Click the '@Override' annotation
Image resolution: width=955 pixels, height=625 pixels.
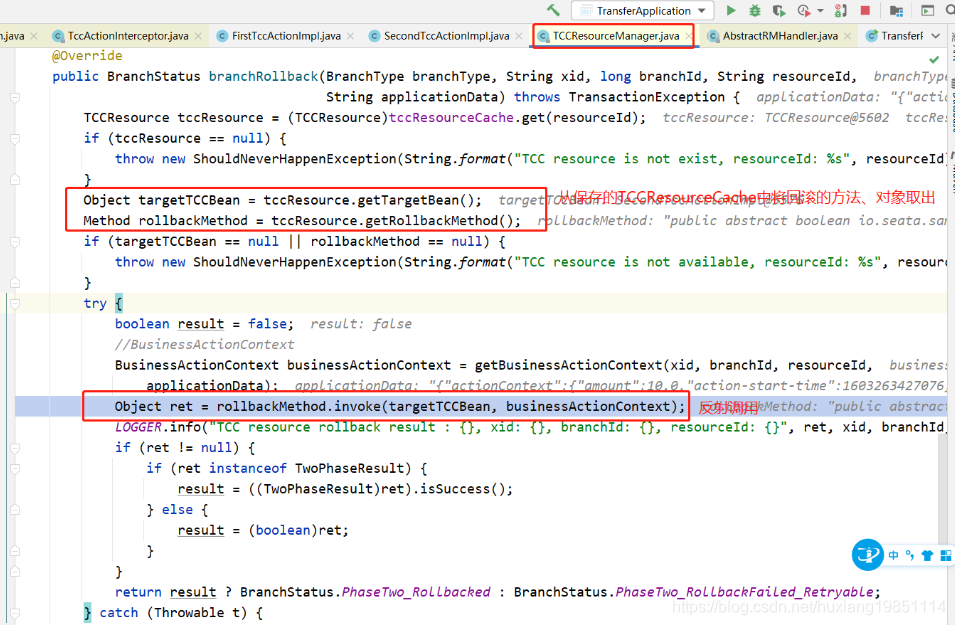point(87,55)
